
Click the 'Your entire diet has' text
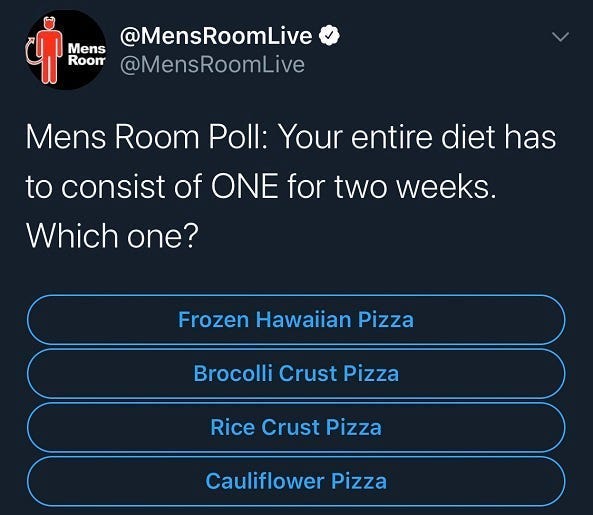[417, 137]
